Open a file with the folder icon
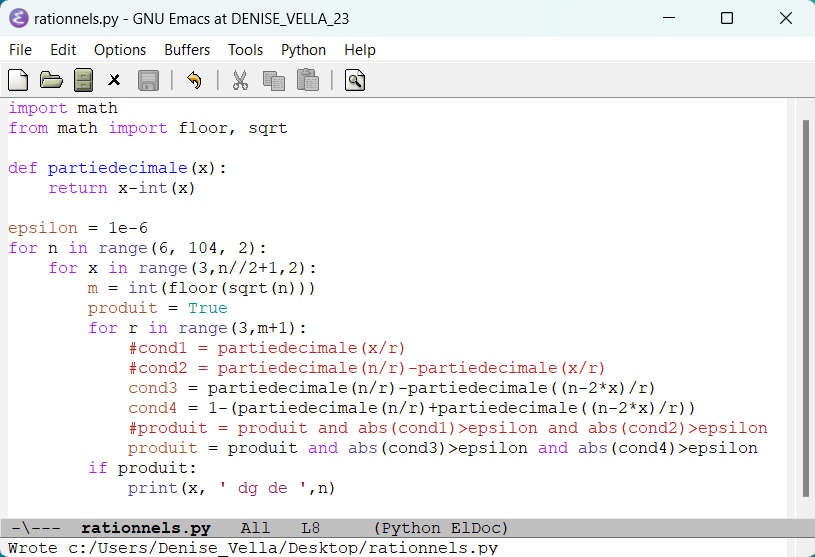This screenshot has width=815, height=557. tap(51, 80)
